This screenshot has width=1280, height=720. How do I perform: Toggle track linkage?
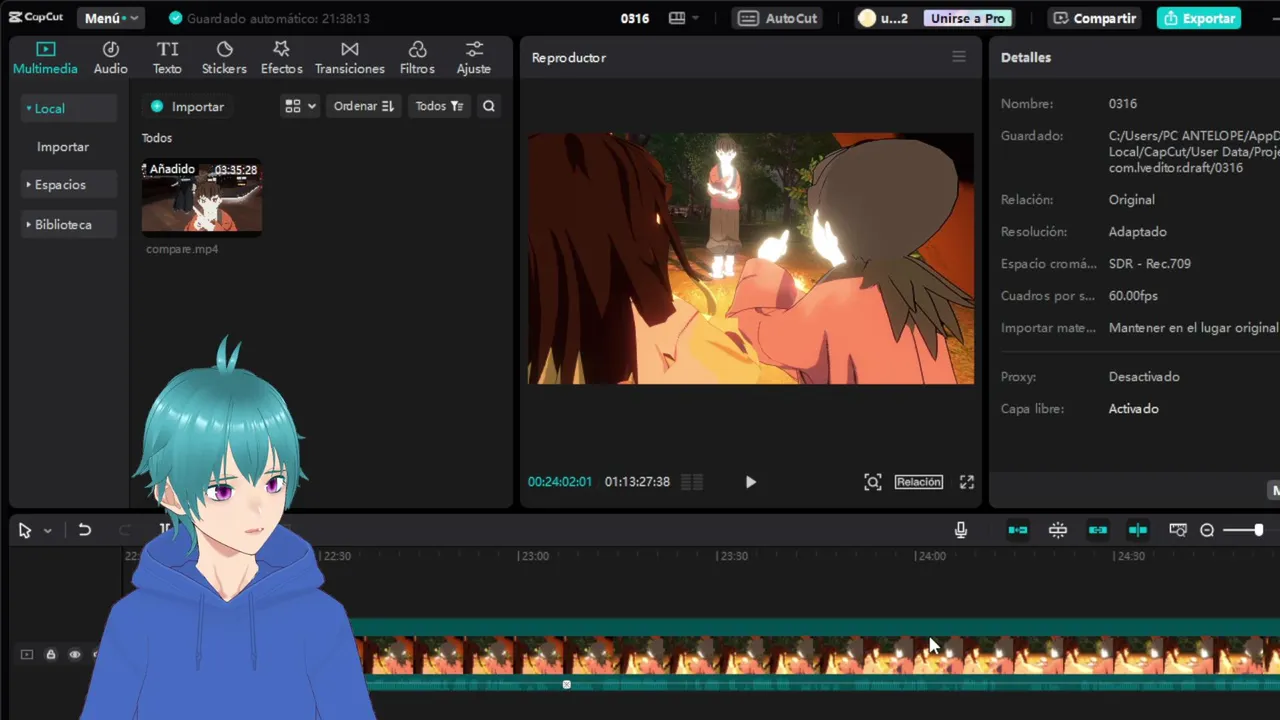click(1098, 530)
